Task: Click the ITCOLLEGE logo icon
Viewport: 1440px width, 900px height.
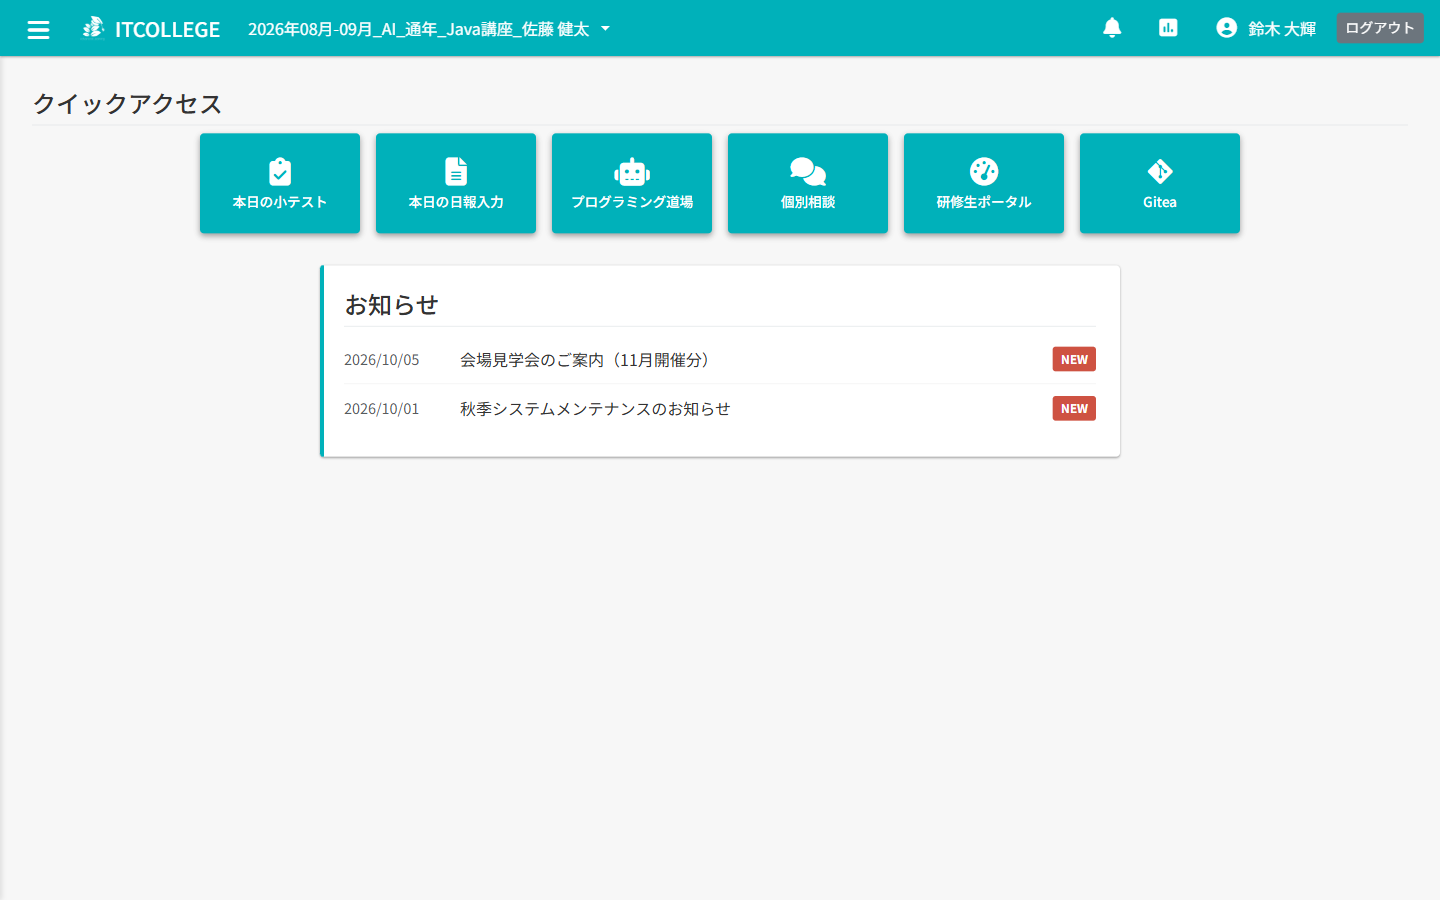Action: [93, 28]
